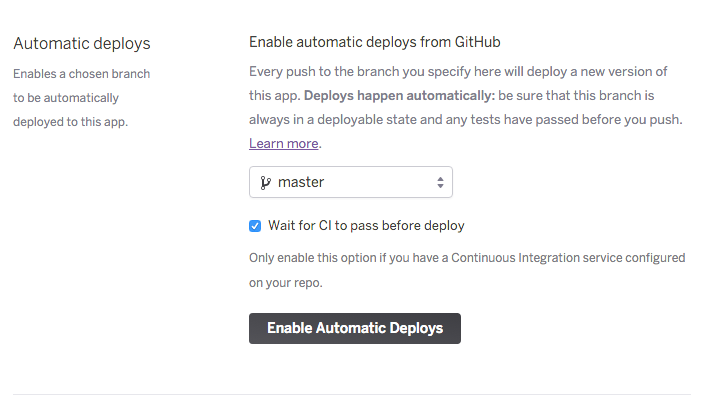
Task: Tick the blue checkmark box for CI
Action: (x=255, y=226)
